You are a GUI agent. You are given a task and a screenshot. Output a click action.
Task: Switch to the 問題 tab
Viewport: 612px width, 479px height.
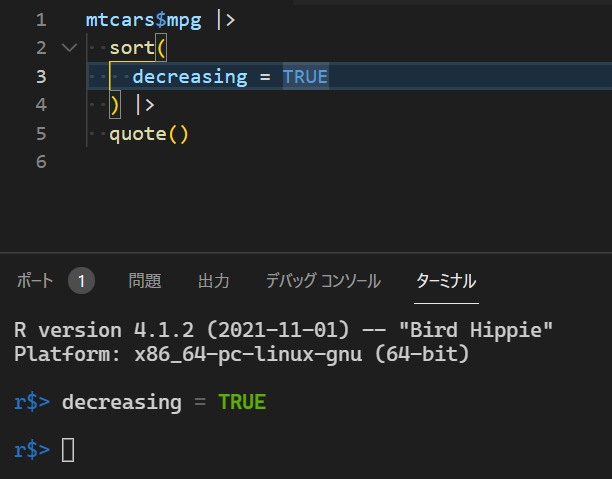click(x=145, y=281)
